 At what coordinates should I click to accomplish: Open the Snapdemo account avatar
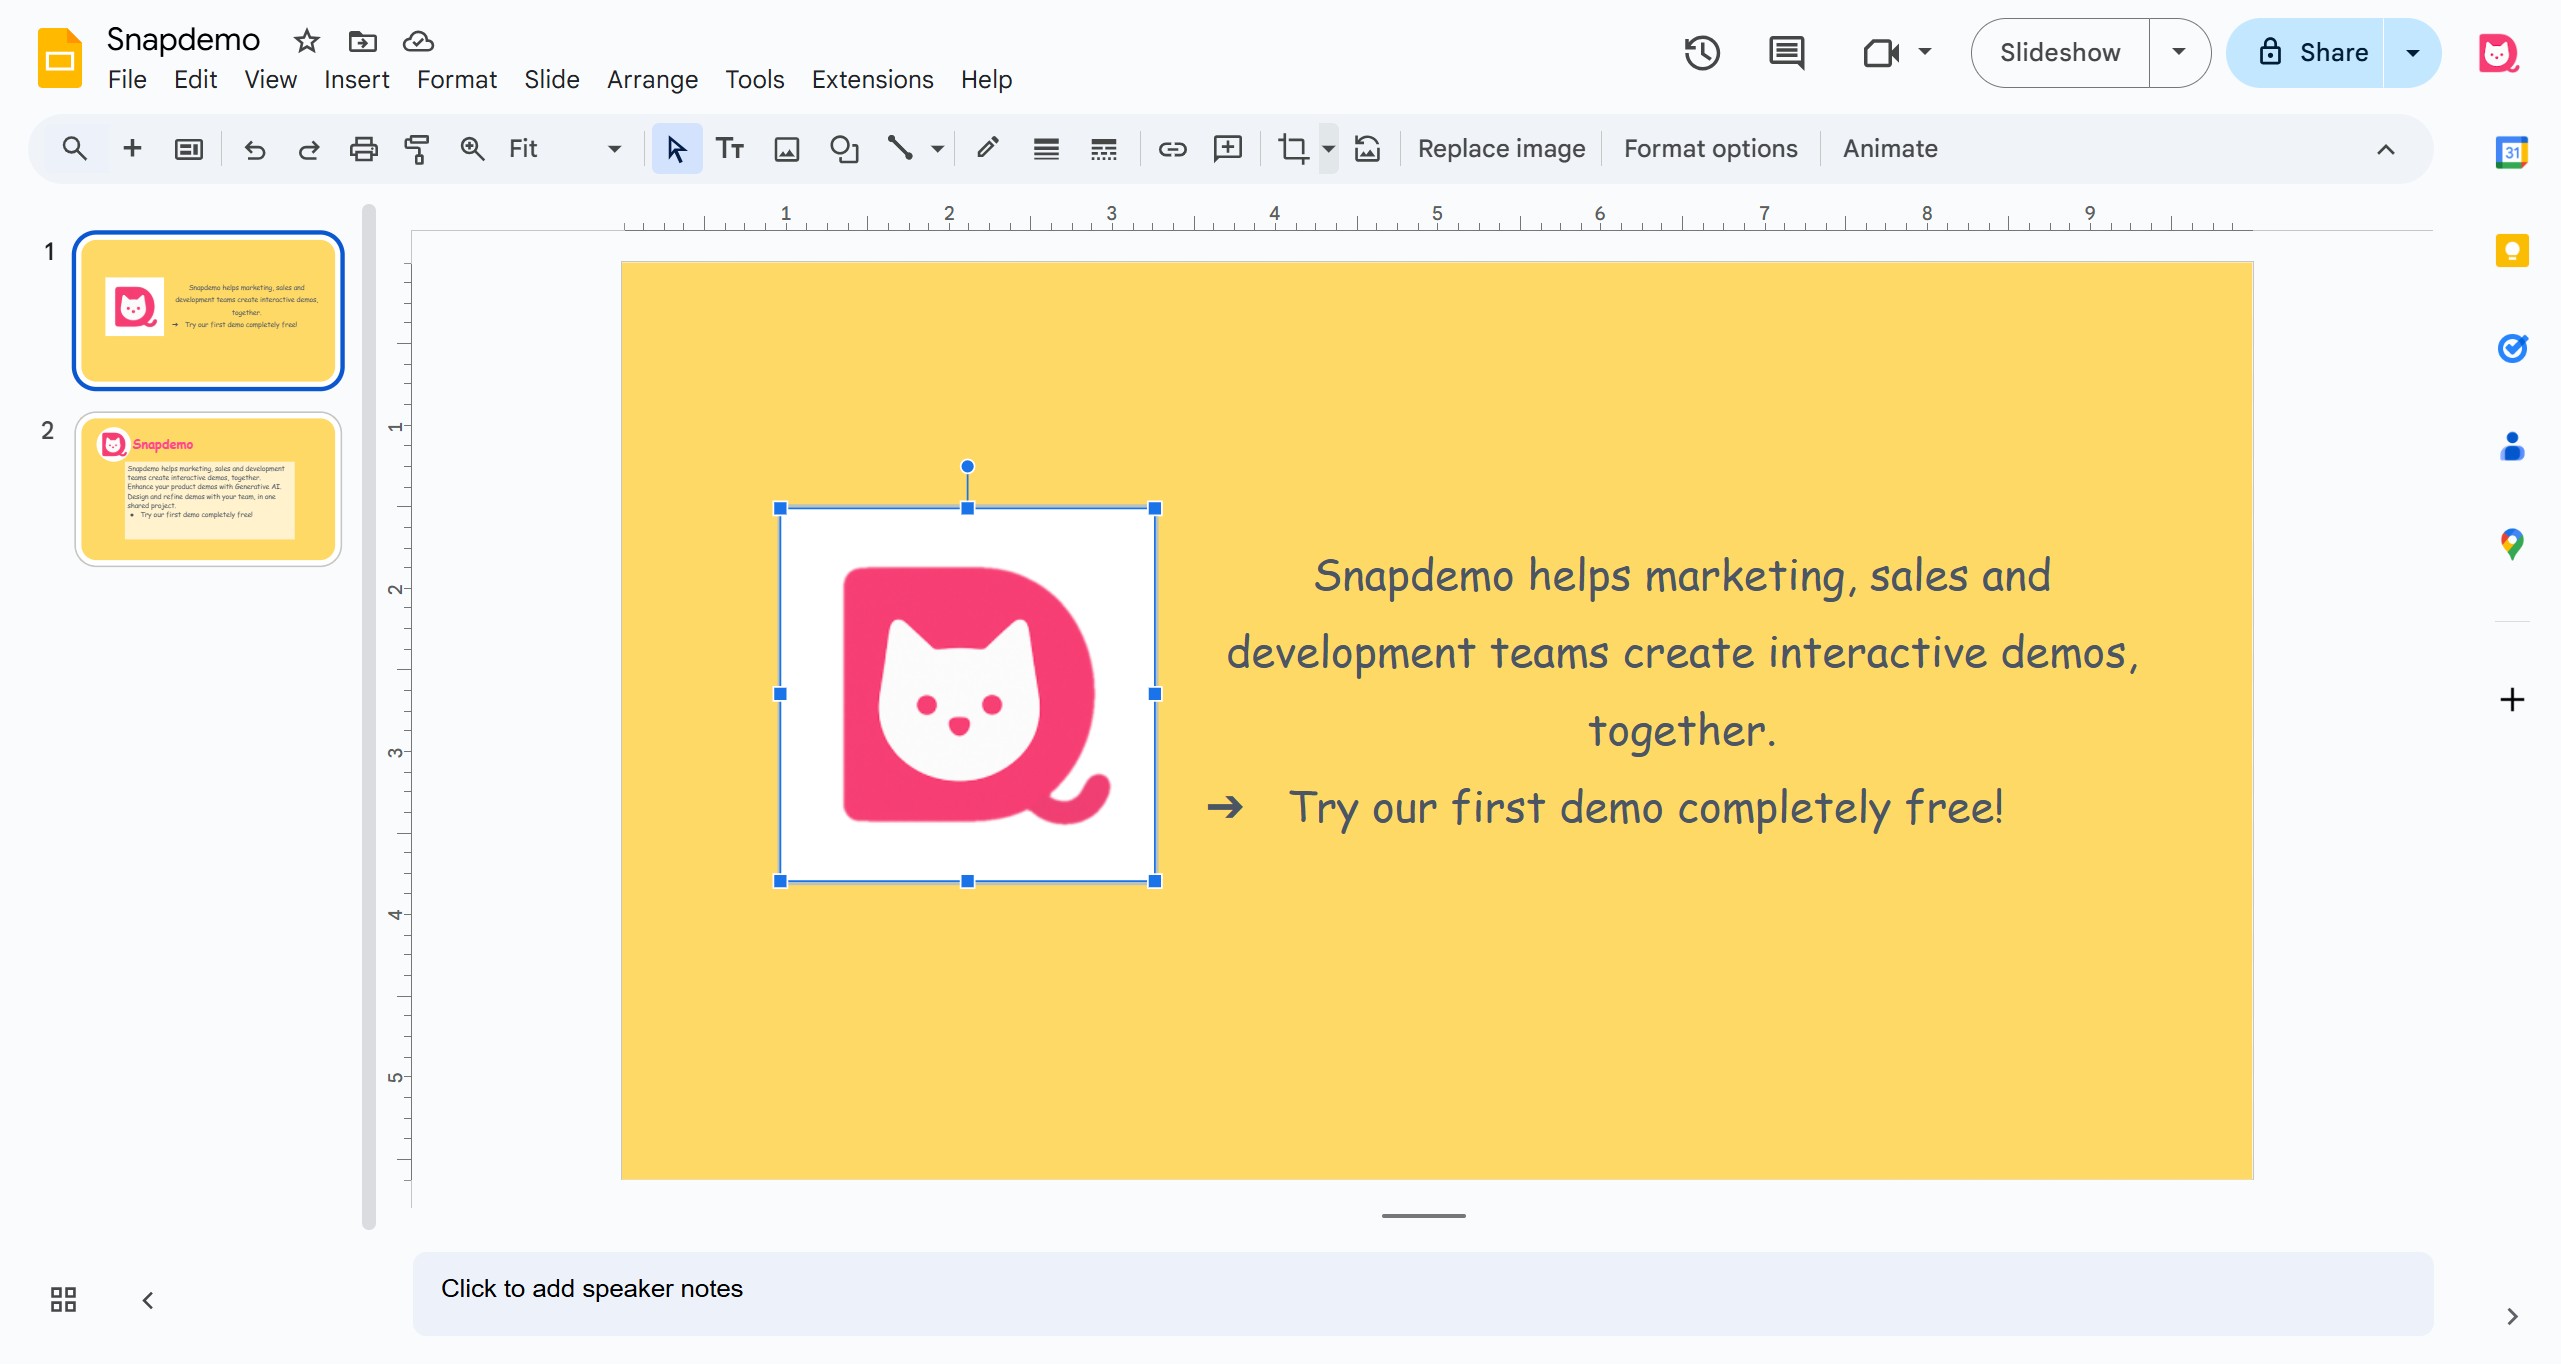(x=2497, y=53)
